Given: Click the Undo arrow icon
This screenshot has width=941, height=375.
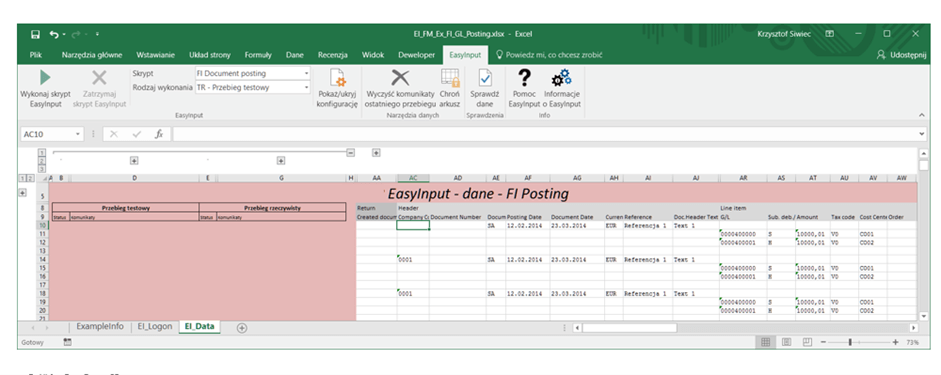Looking at the screenshot, I should pyautogui.click(x=54, y=34).
